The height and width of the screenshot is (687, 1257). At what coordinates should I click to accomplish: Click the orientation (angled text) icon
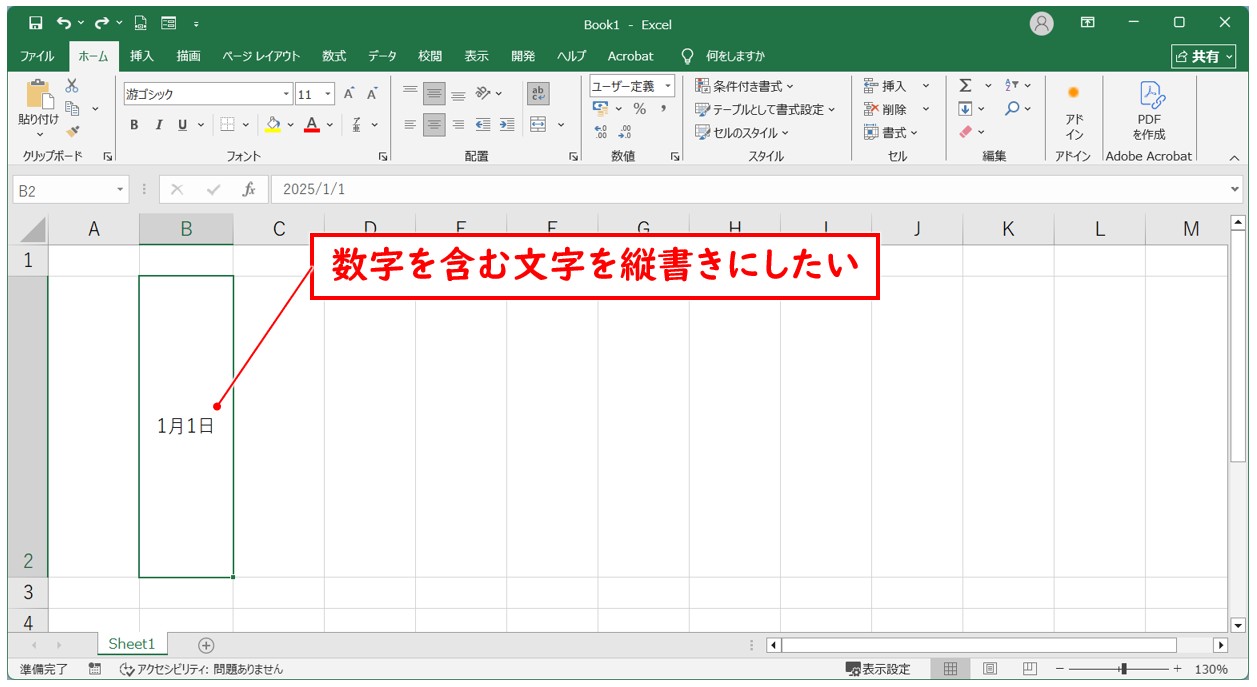tap(483, 93)
